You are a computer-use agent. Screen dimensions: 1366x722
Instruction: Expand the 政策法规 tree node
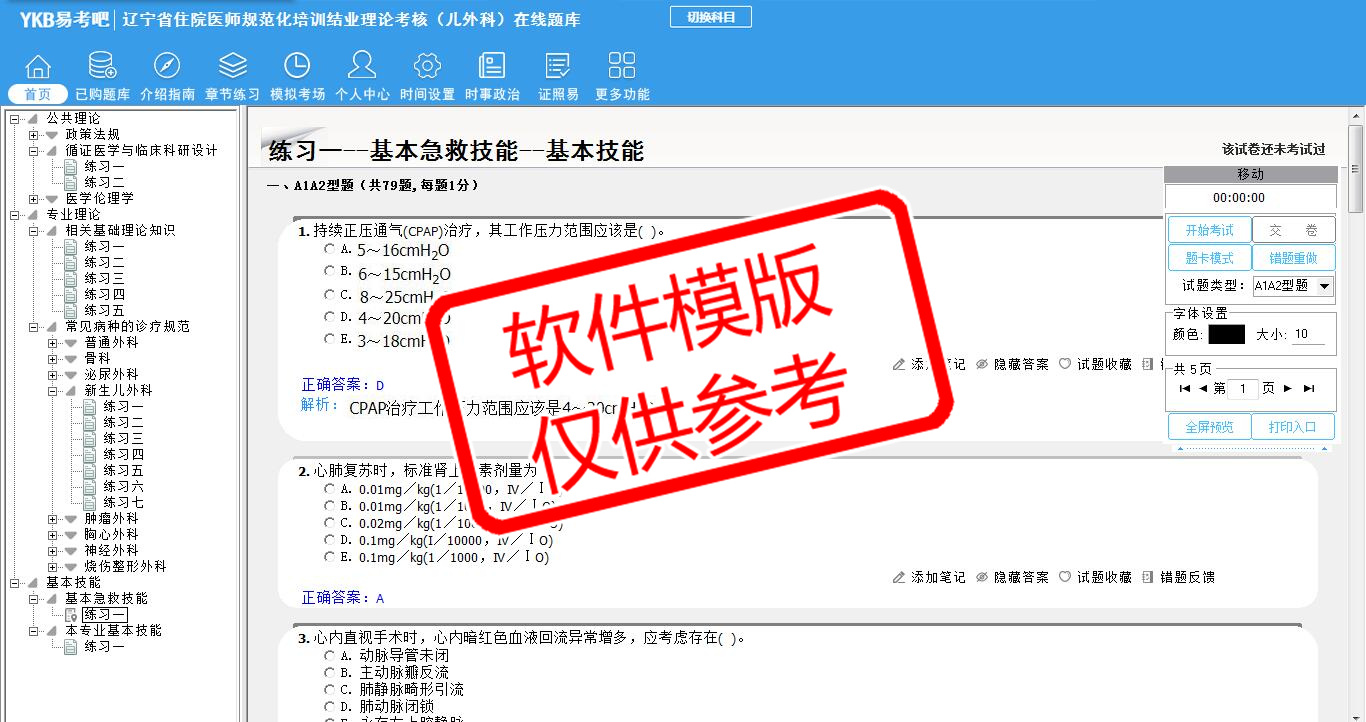34,135
